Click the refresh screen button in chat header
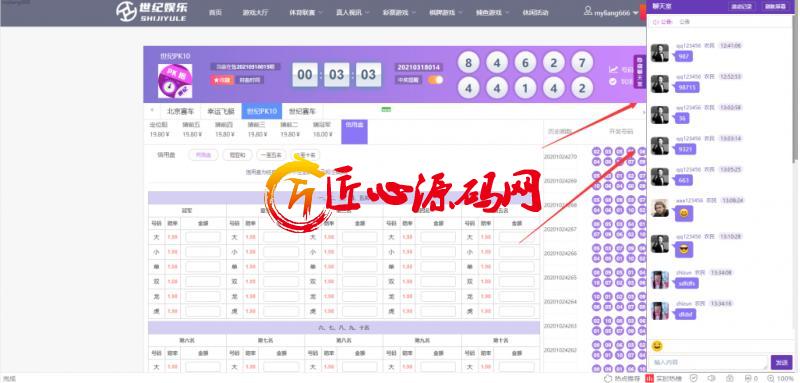This screenshot has height=383, width=800. 774,7
